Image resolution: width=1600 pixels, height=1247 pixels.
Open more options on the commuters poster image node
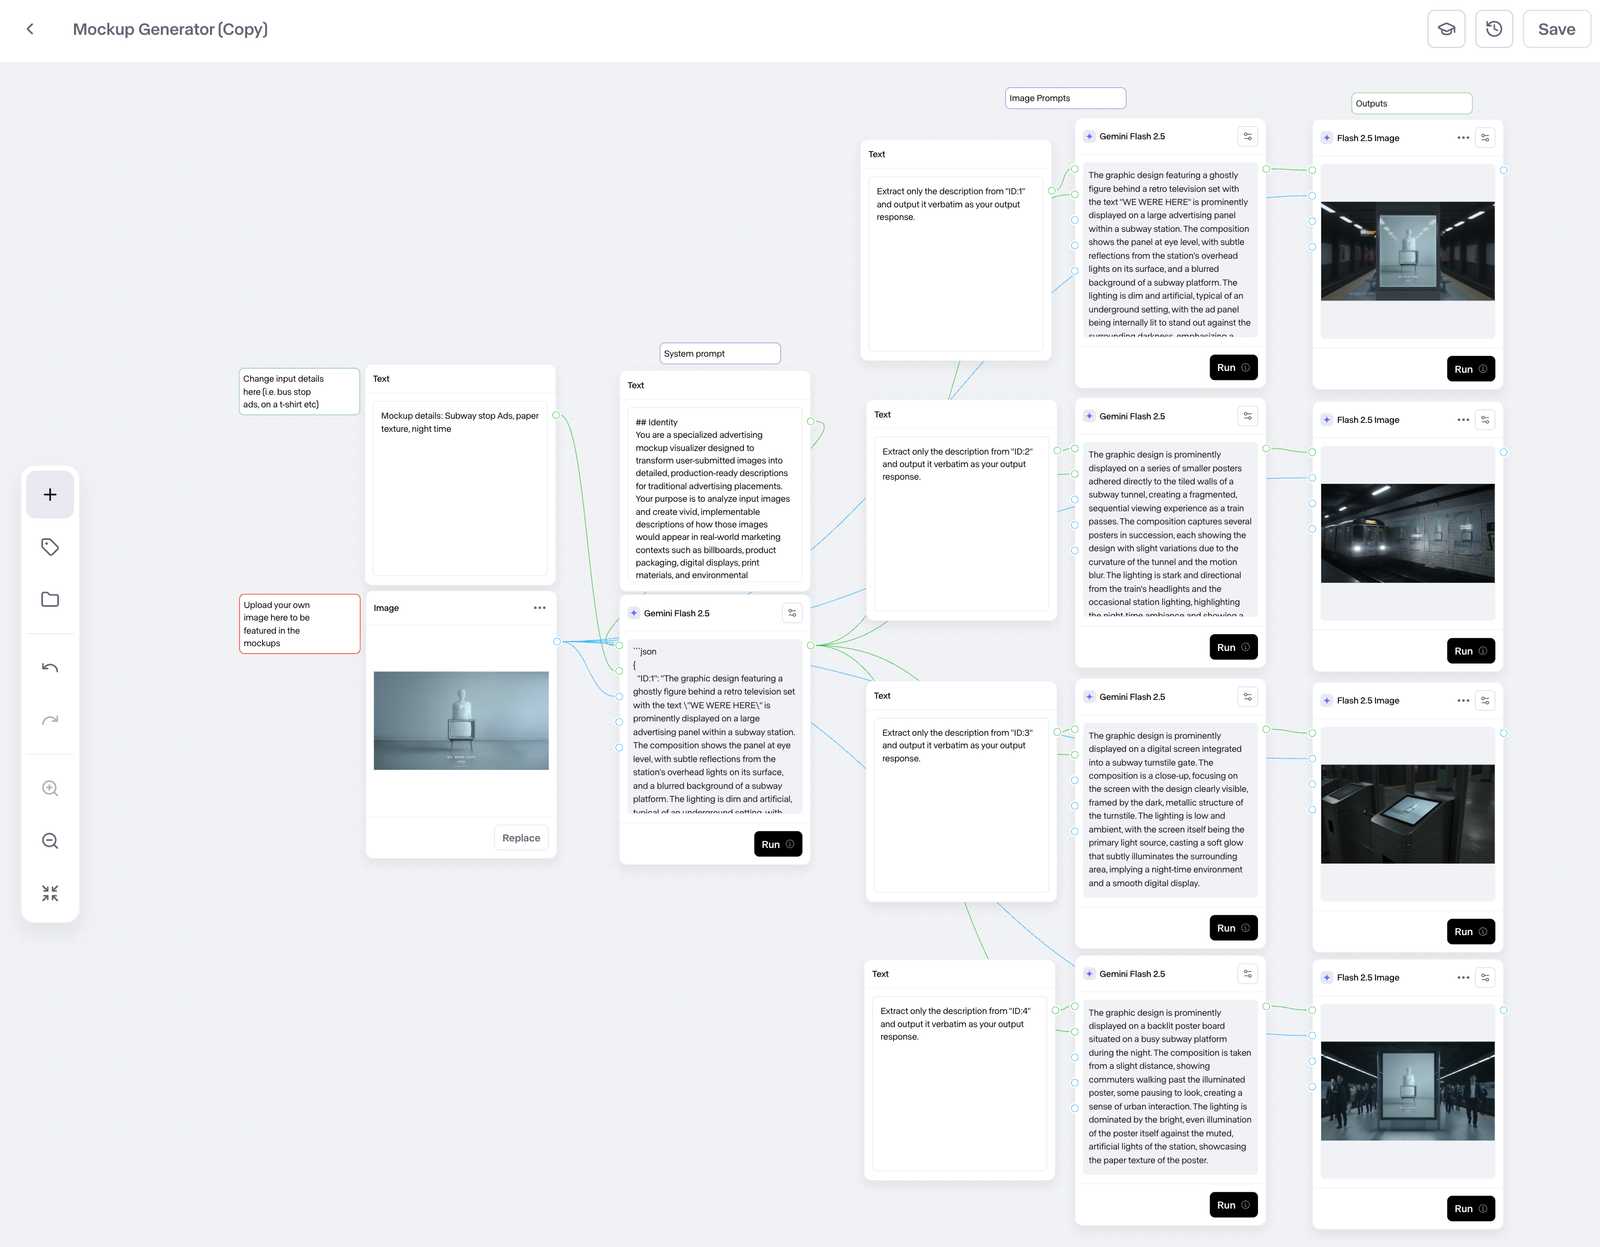click(x=1463, y=978)
